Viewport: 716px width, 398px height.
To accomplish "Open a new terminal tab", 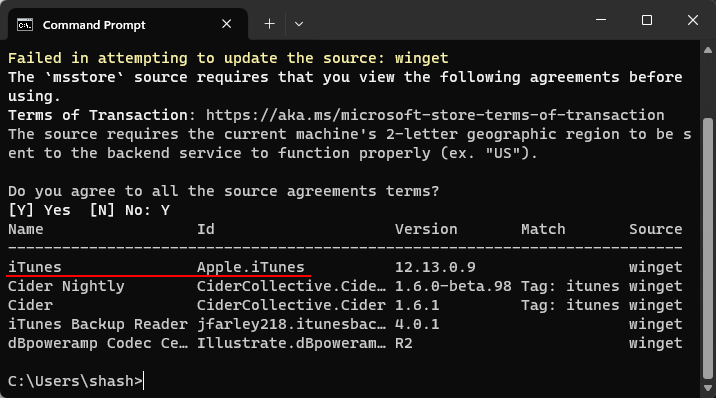I will tap(269, 24).
